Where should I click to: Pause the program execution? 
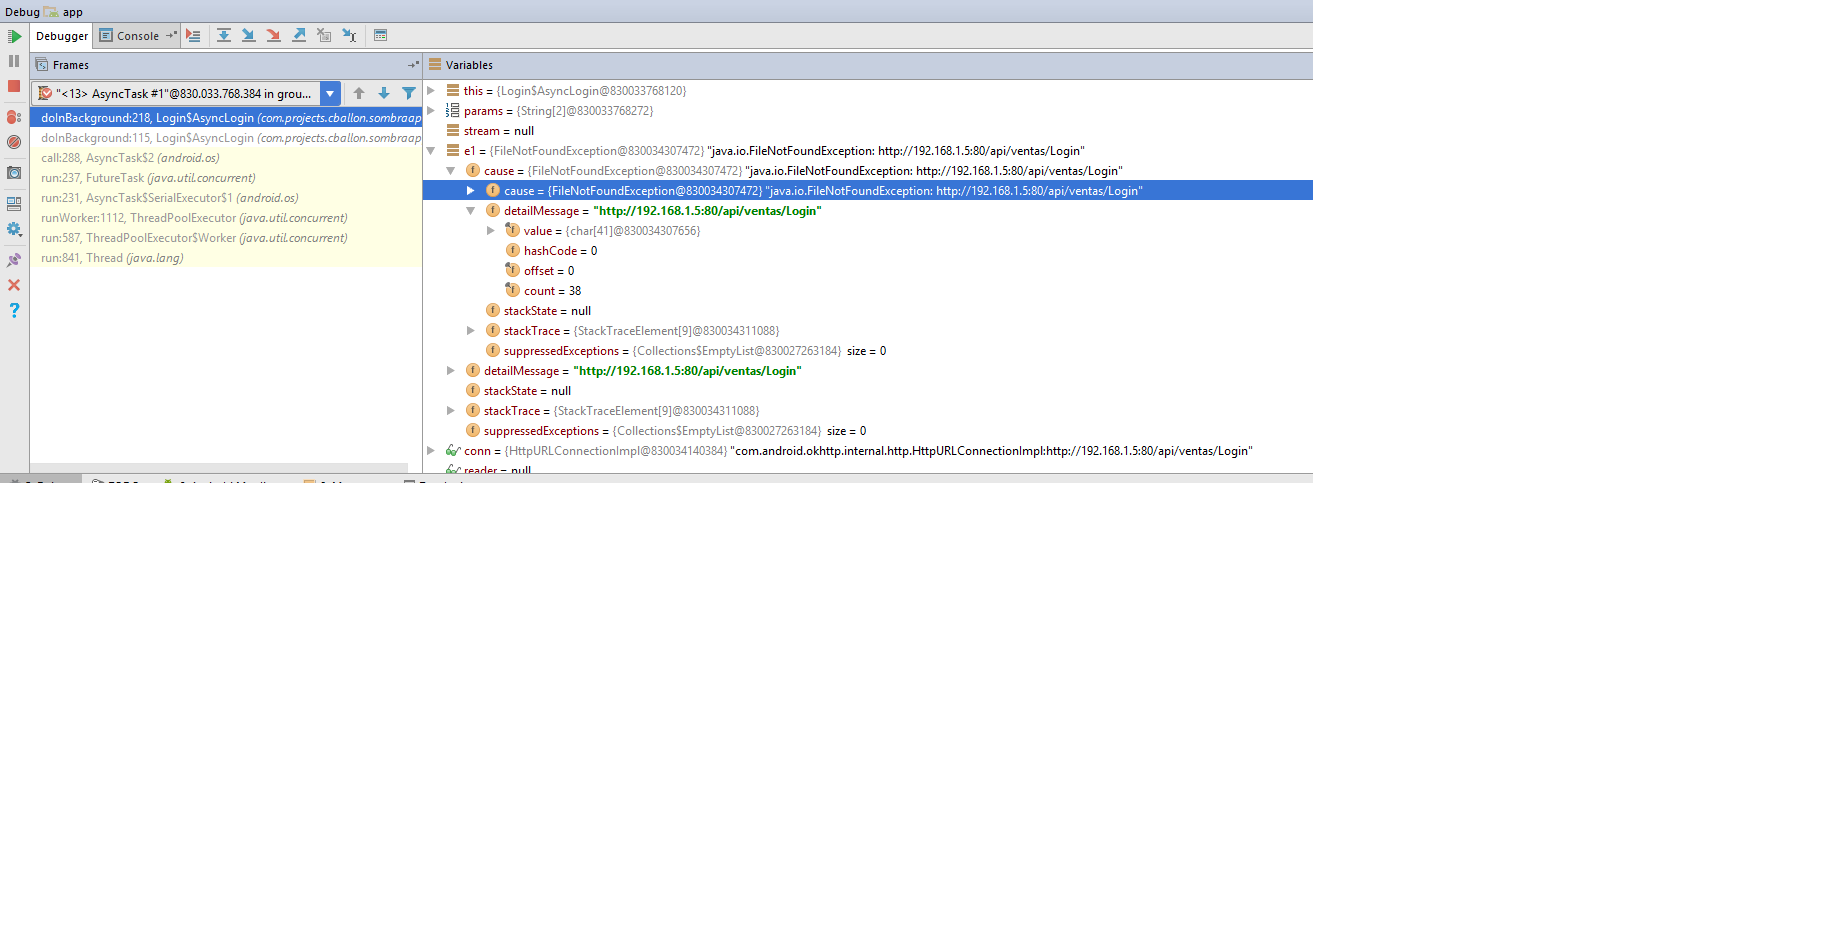(14, 61)
